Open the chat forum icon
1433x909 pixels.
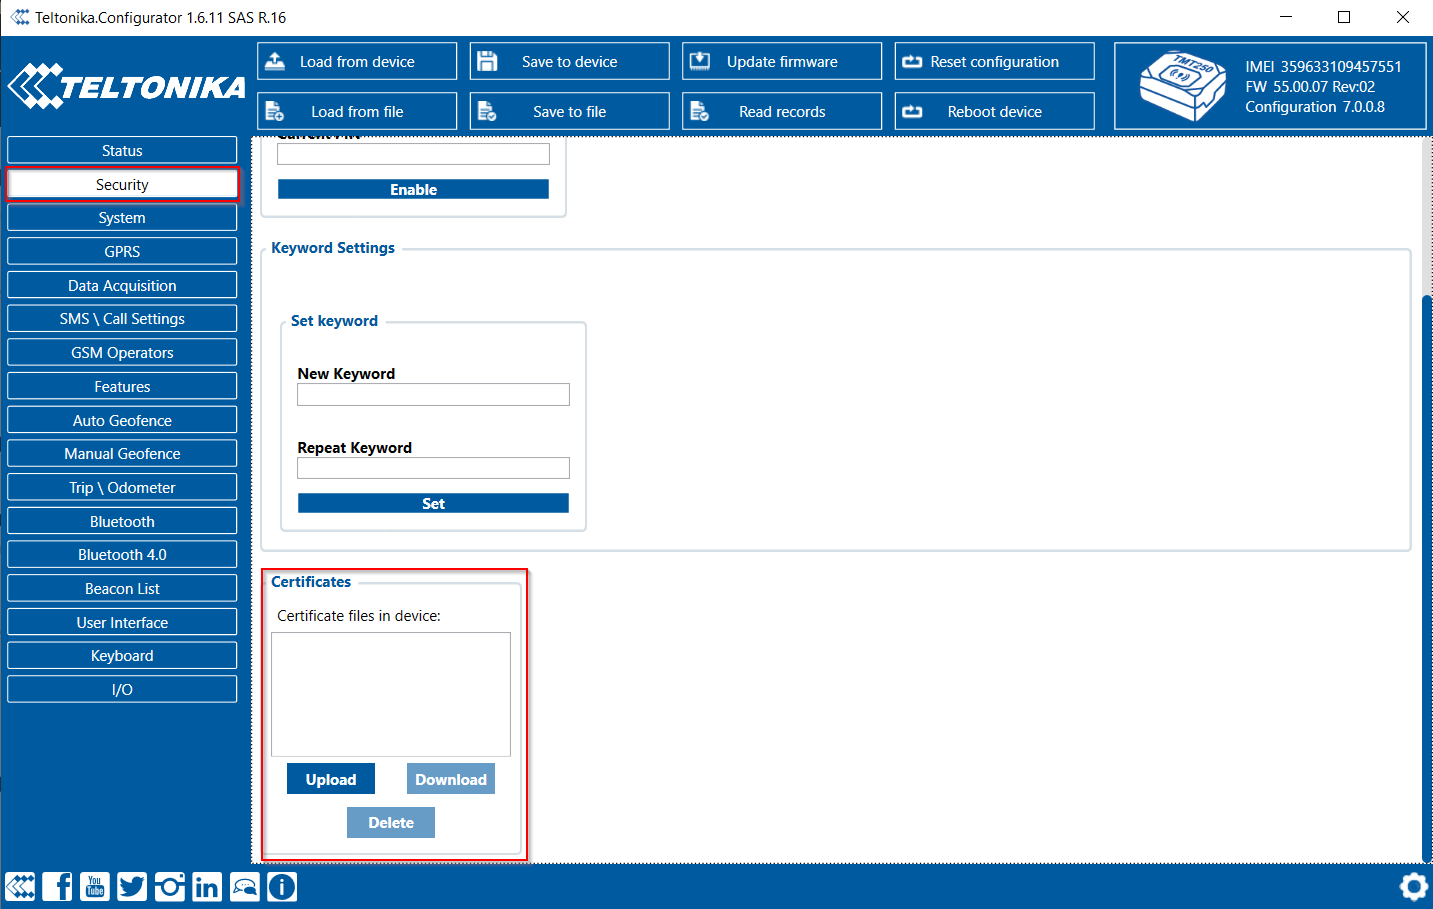(x=245, y=886)
